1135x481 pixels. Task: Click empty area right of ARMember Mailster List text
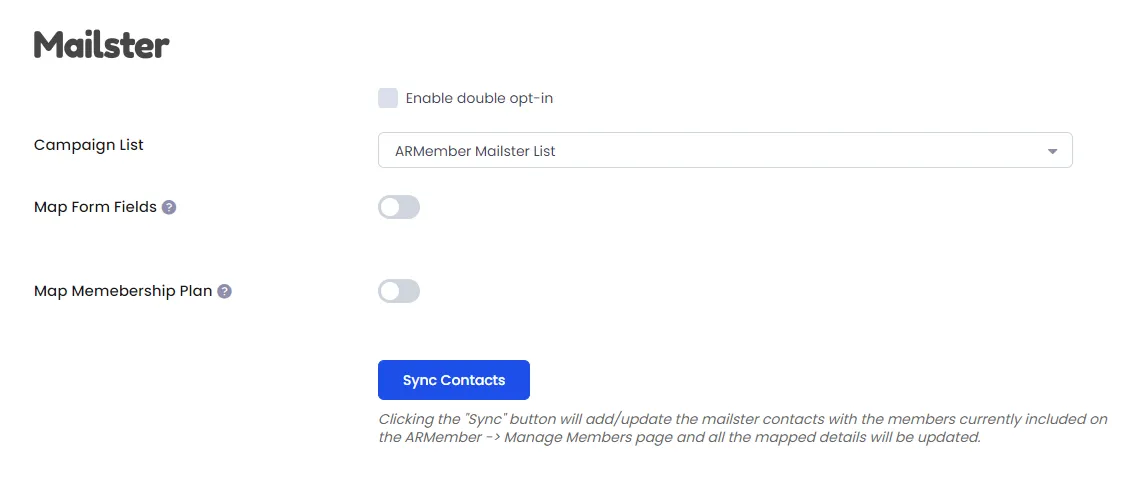point(796,150)
